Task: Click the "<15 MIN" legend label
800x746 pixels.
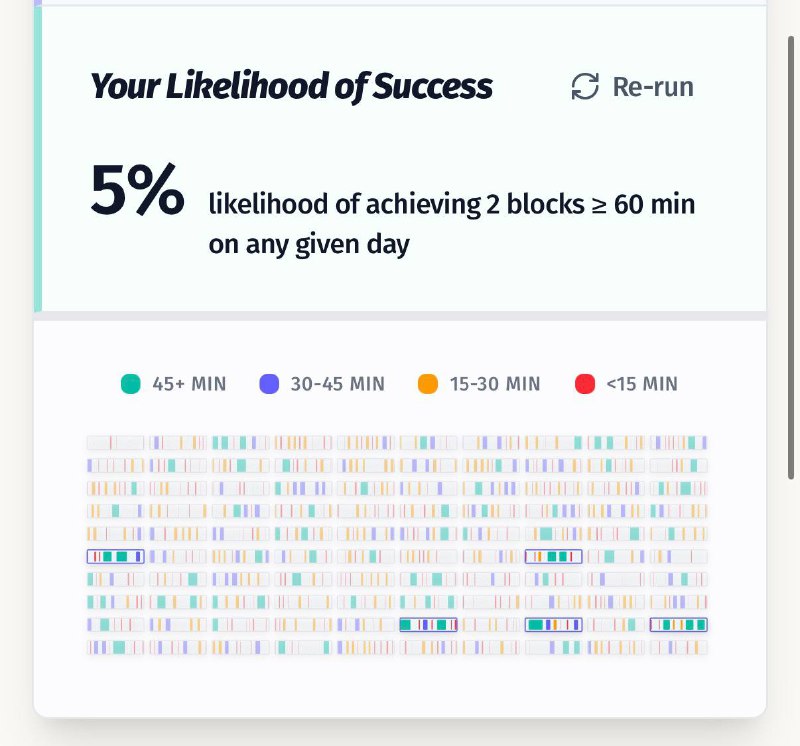Action: [x=641, y=383]
